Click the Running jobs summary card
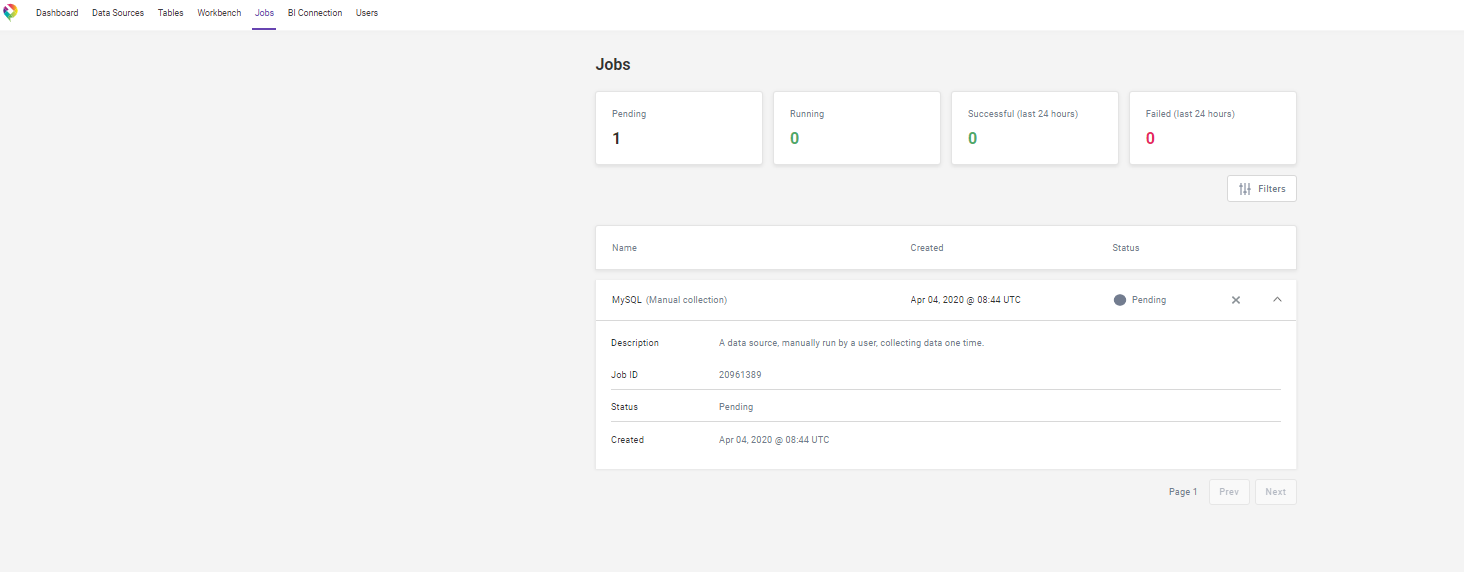This screenshot has height=572, width=1464. [856, 128]
